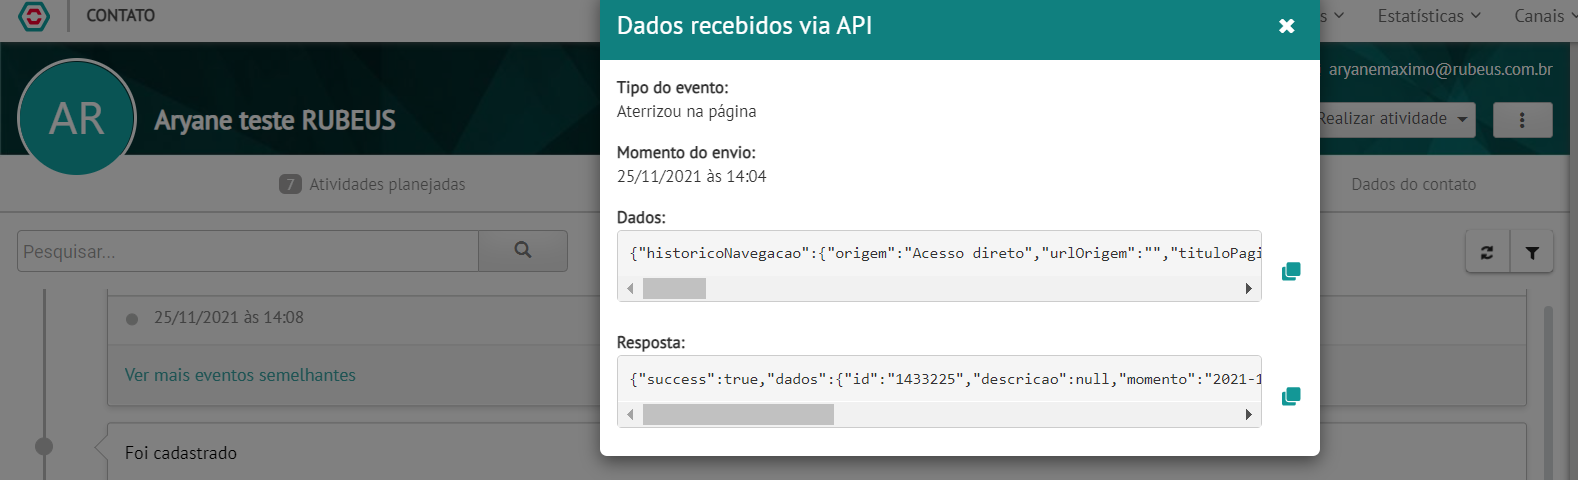Copy the Resposta JSON content
This screenshot has width=1578, height=480.
coord(1291,396)
